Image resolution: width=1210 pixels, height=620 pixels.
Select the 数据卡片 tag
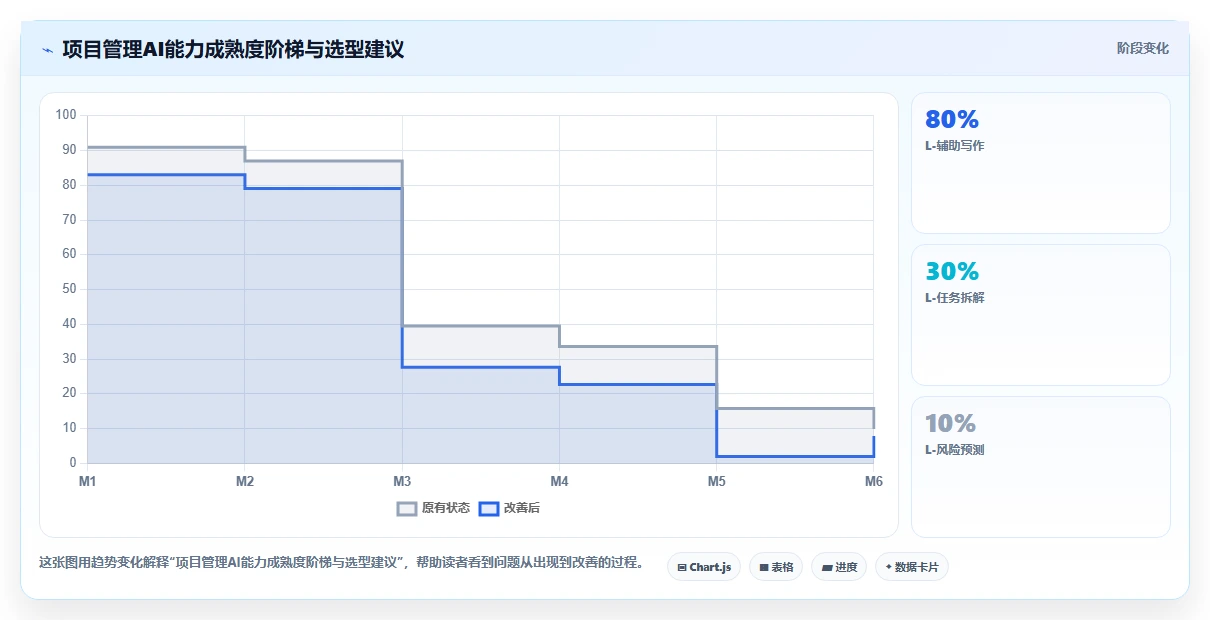pyautogui.click(x=912, y=567)
